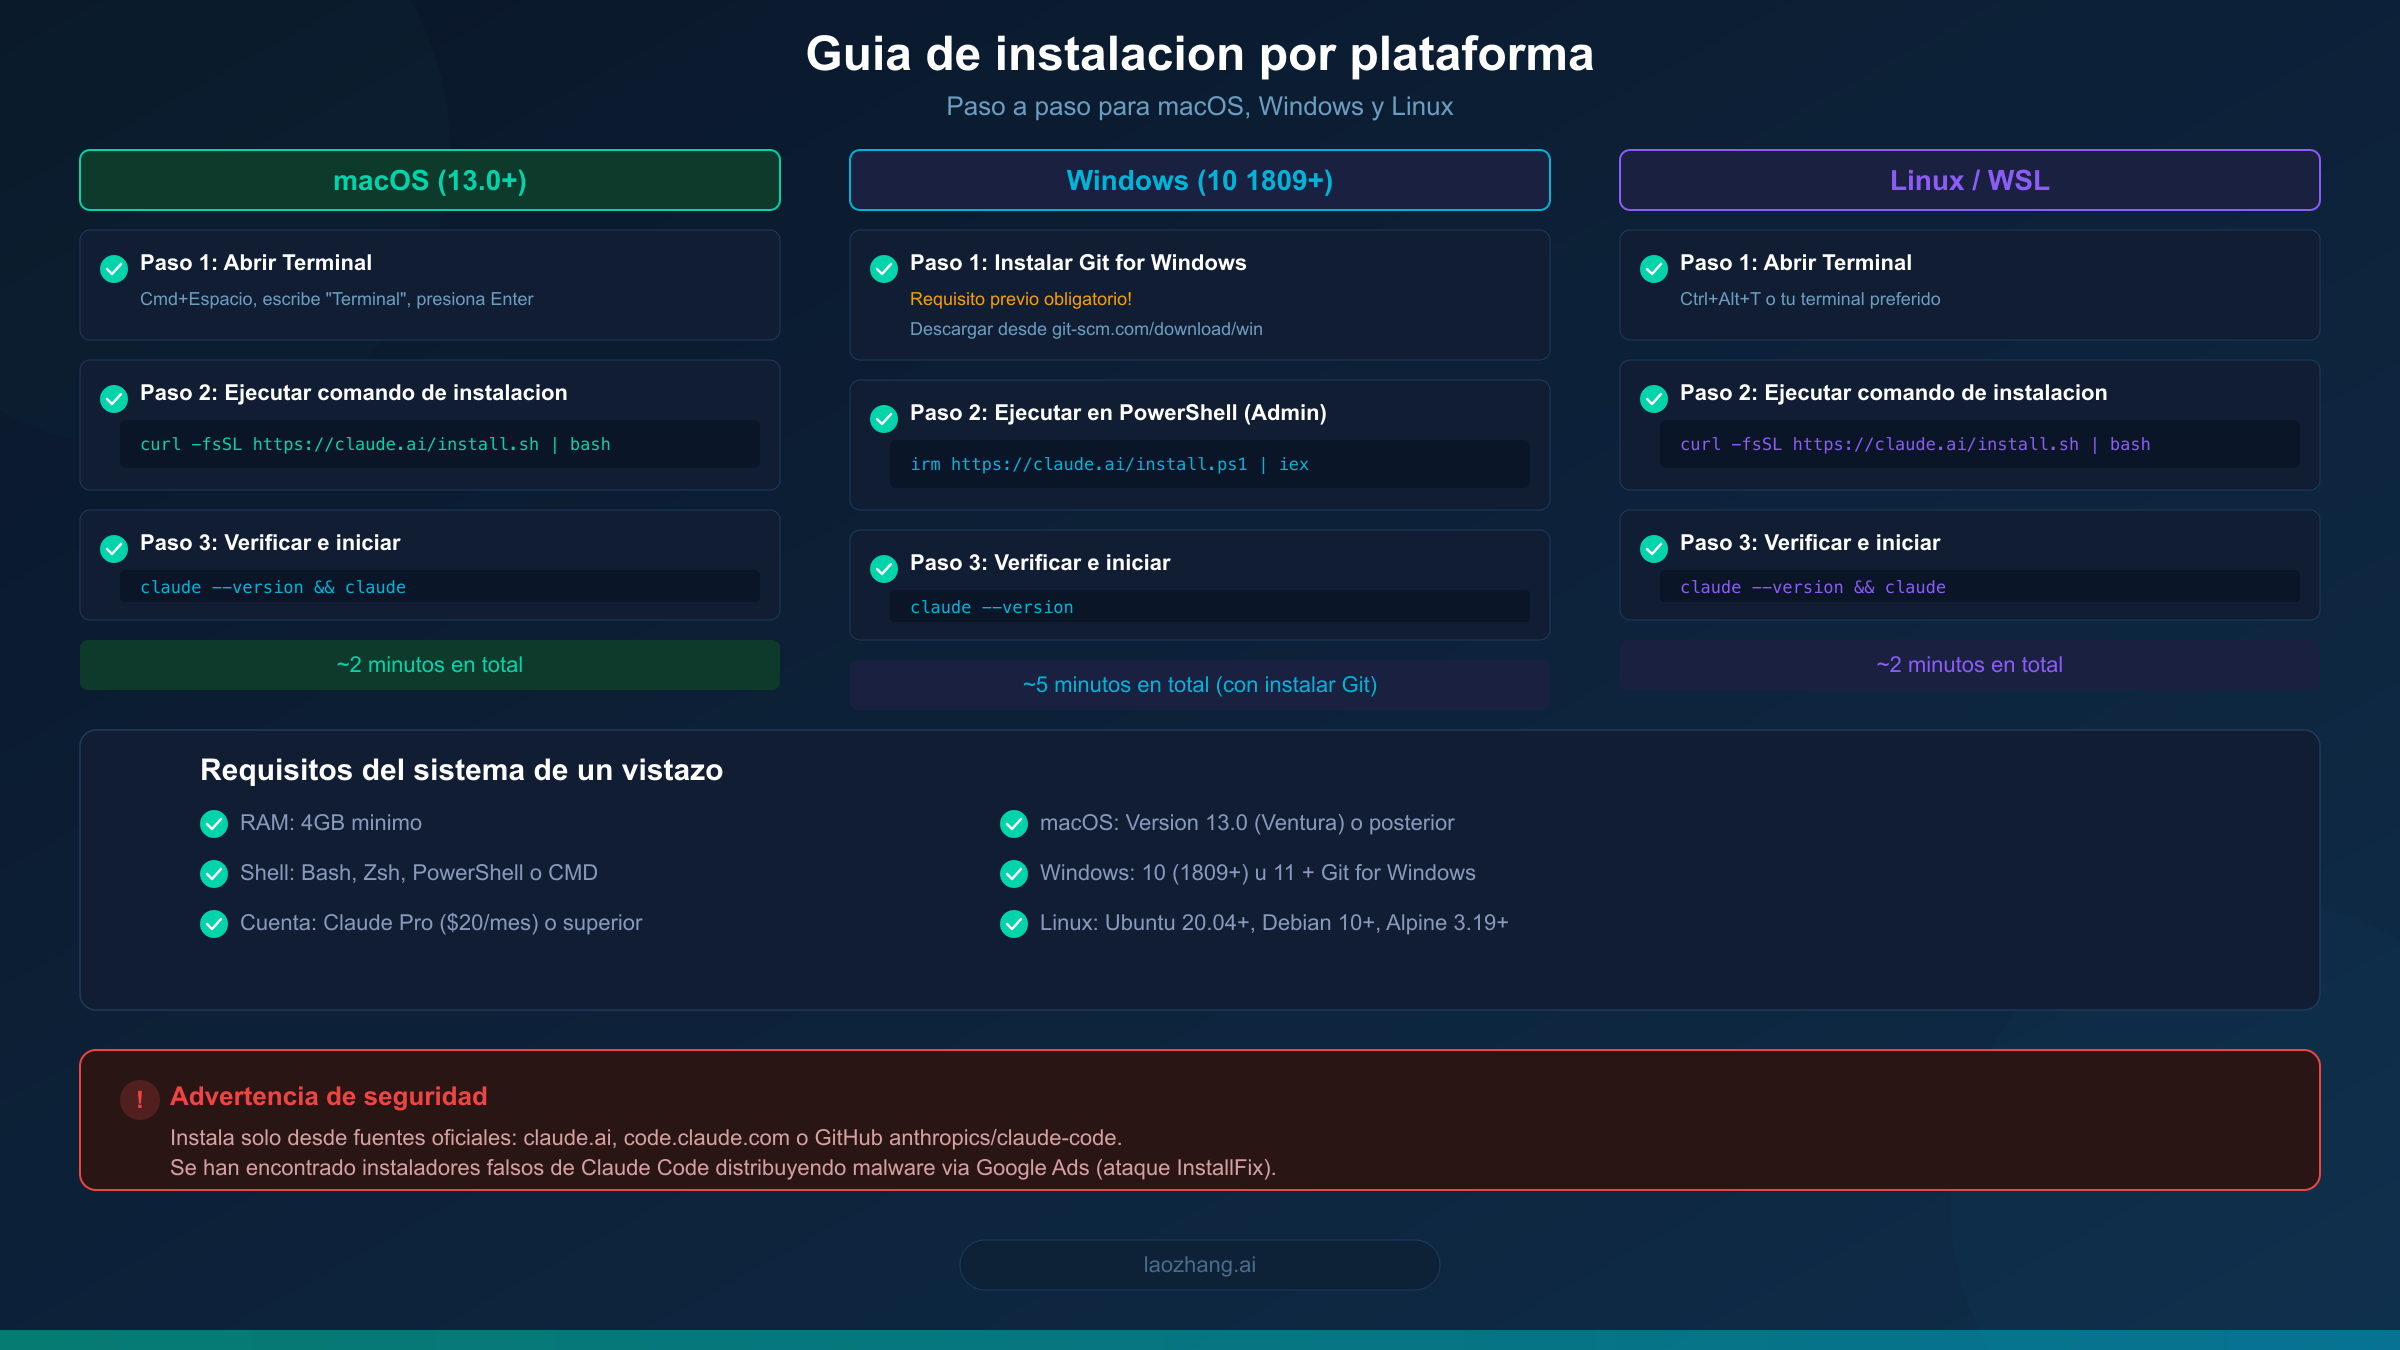The height and width of the screenshot is (1350, 2400).
Task: Select the check icon next to Instalar Git for Windows
Action: pyautogui.click(x=884, y=268)
